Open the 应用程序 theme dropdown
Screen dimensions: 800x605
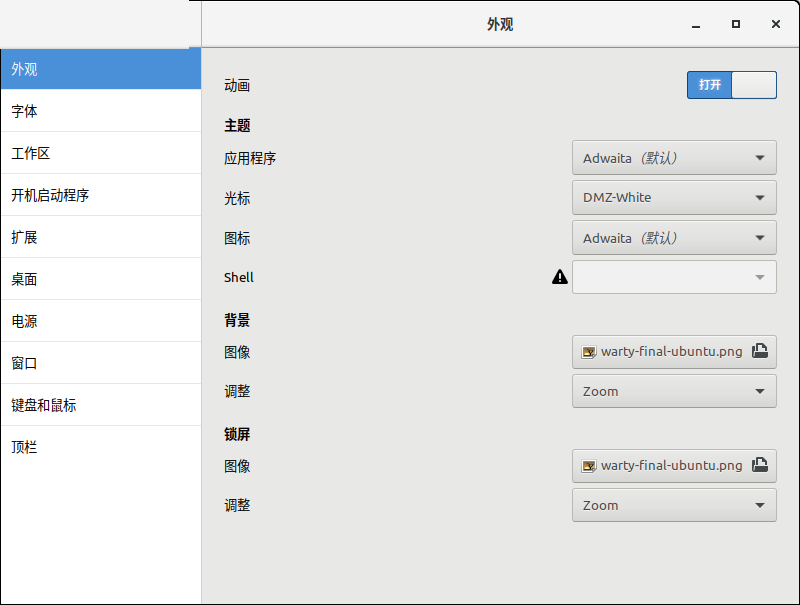tap(674, 157)
